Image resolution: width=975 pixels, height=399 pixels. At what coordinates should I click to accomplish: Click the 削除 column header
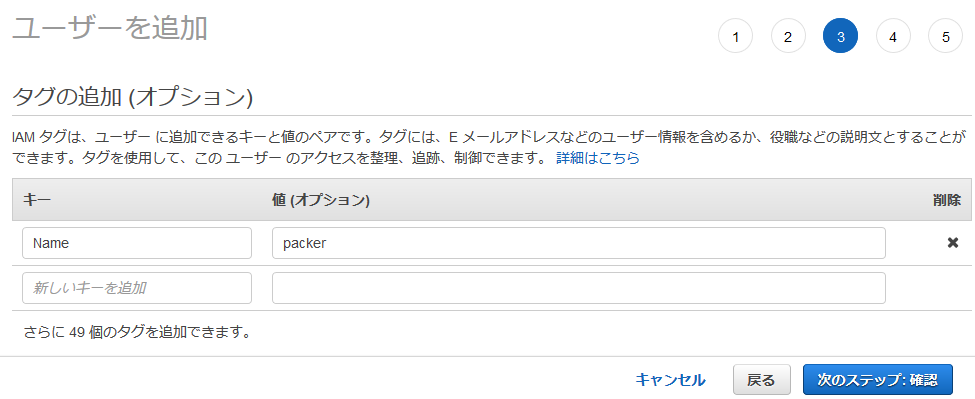pos(946,200)
